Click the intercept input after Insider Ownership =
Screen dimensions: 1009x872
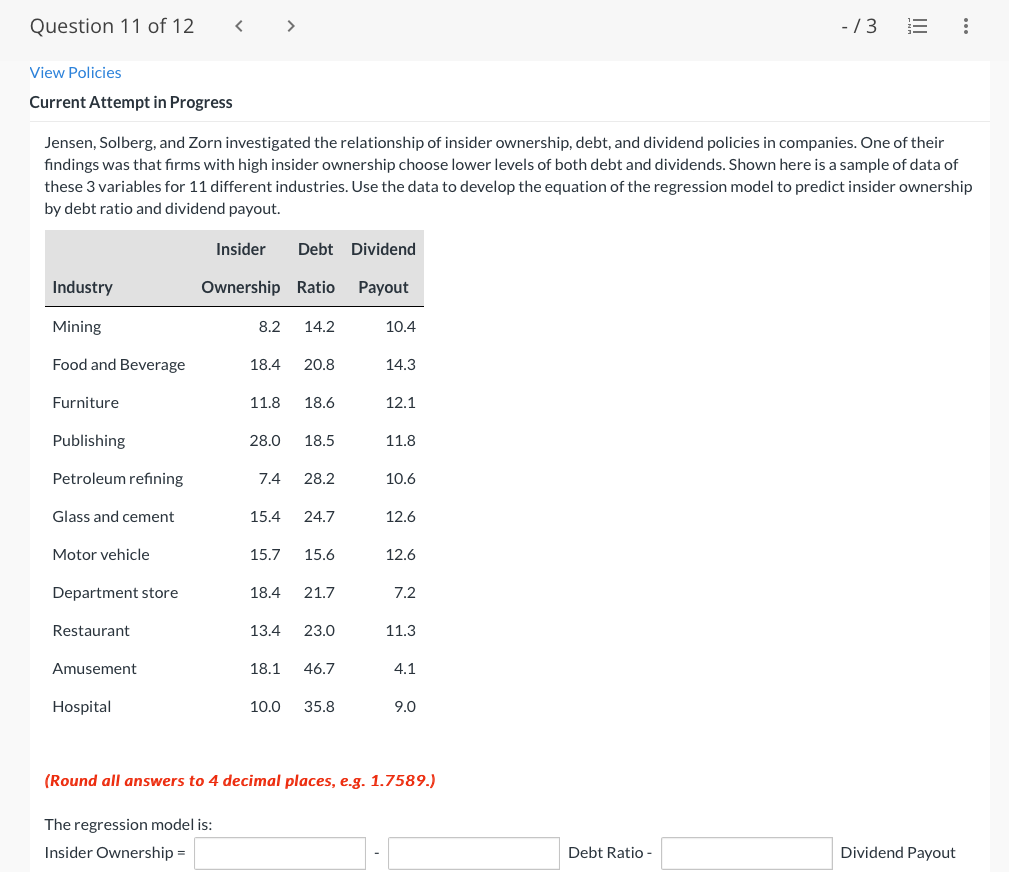(x=280, y=853)
